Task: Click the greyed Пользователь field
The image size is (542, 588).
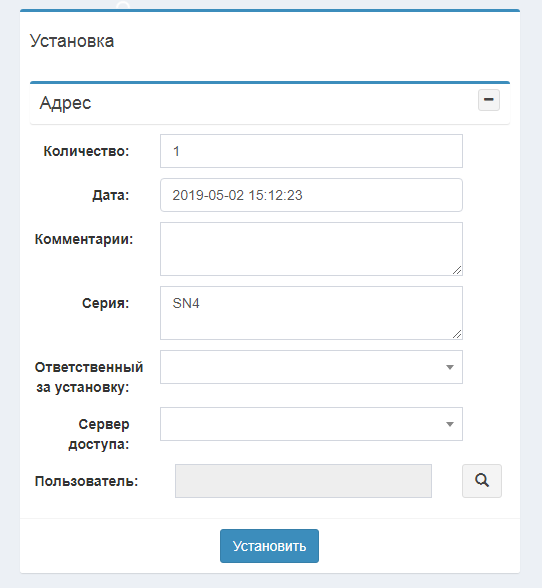Action: [x=303, y=481]
